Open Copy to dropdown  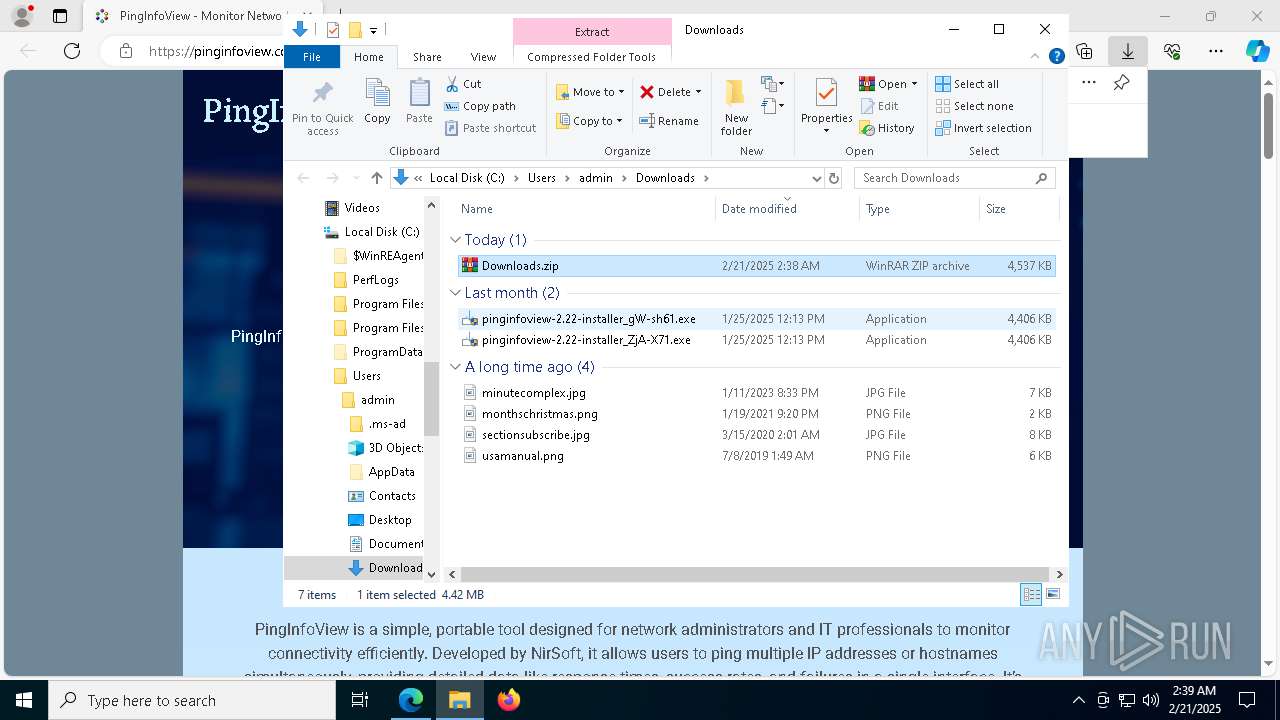[x=590, y=121]
